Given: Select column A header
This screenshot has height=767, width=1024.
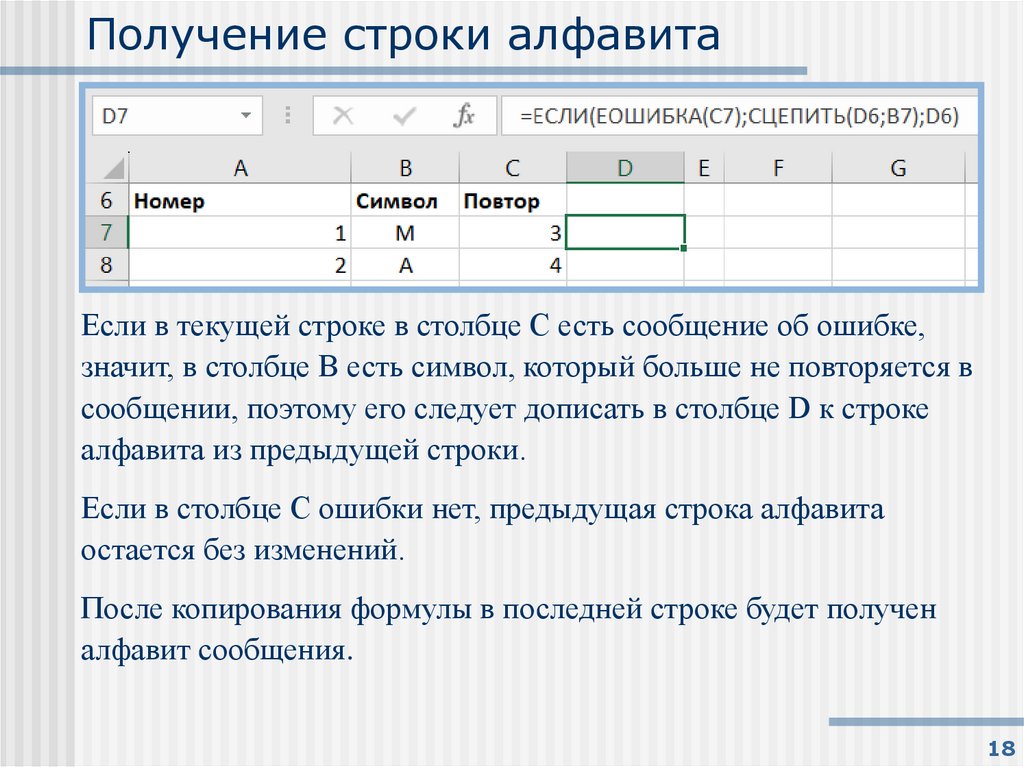Looking at the screenshot, I should [240, 167].
